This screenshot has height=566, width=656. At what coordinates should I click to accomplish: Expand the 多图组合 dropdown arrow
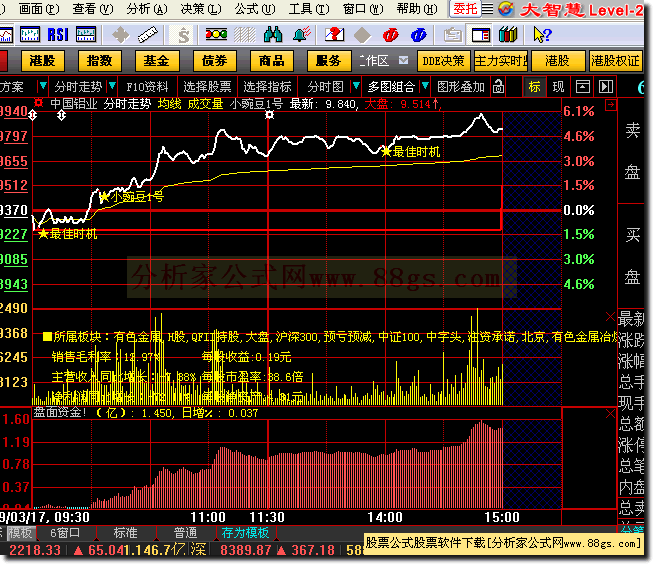[x=425, y=86]
